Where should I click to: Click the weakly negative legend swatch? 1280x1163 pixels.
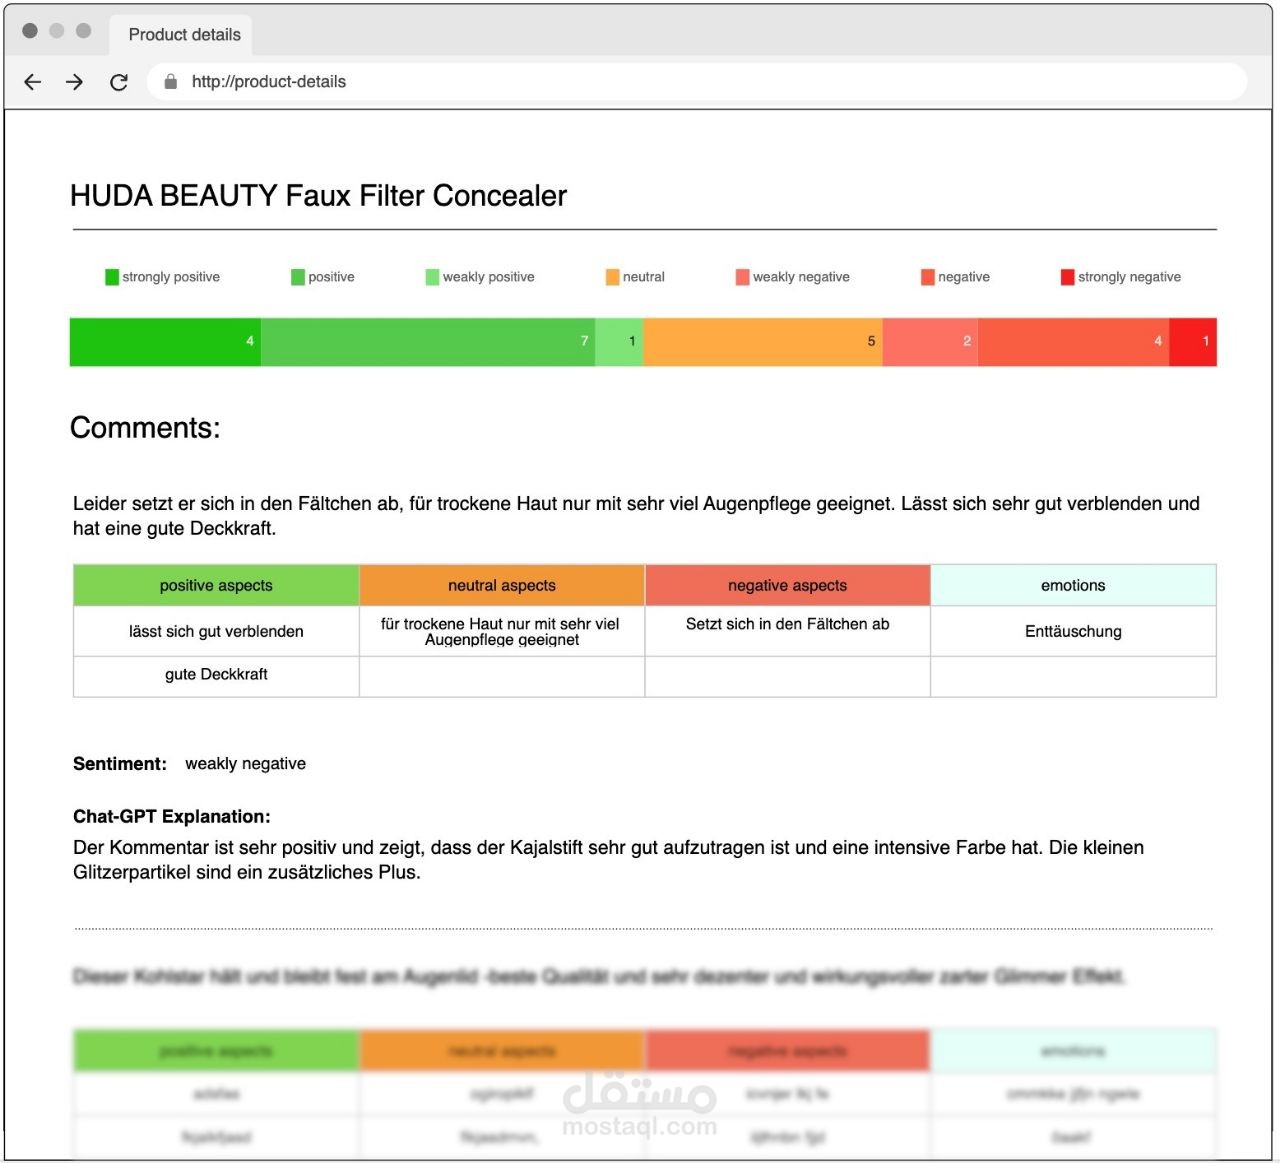(742, 277)
